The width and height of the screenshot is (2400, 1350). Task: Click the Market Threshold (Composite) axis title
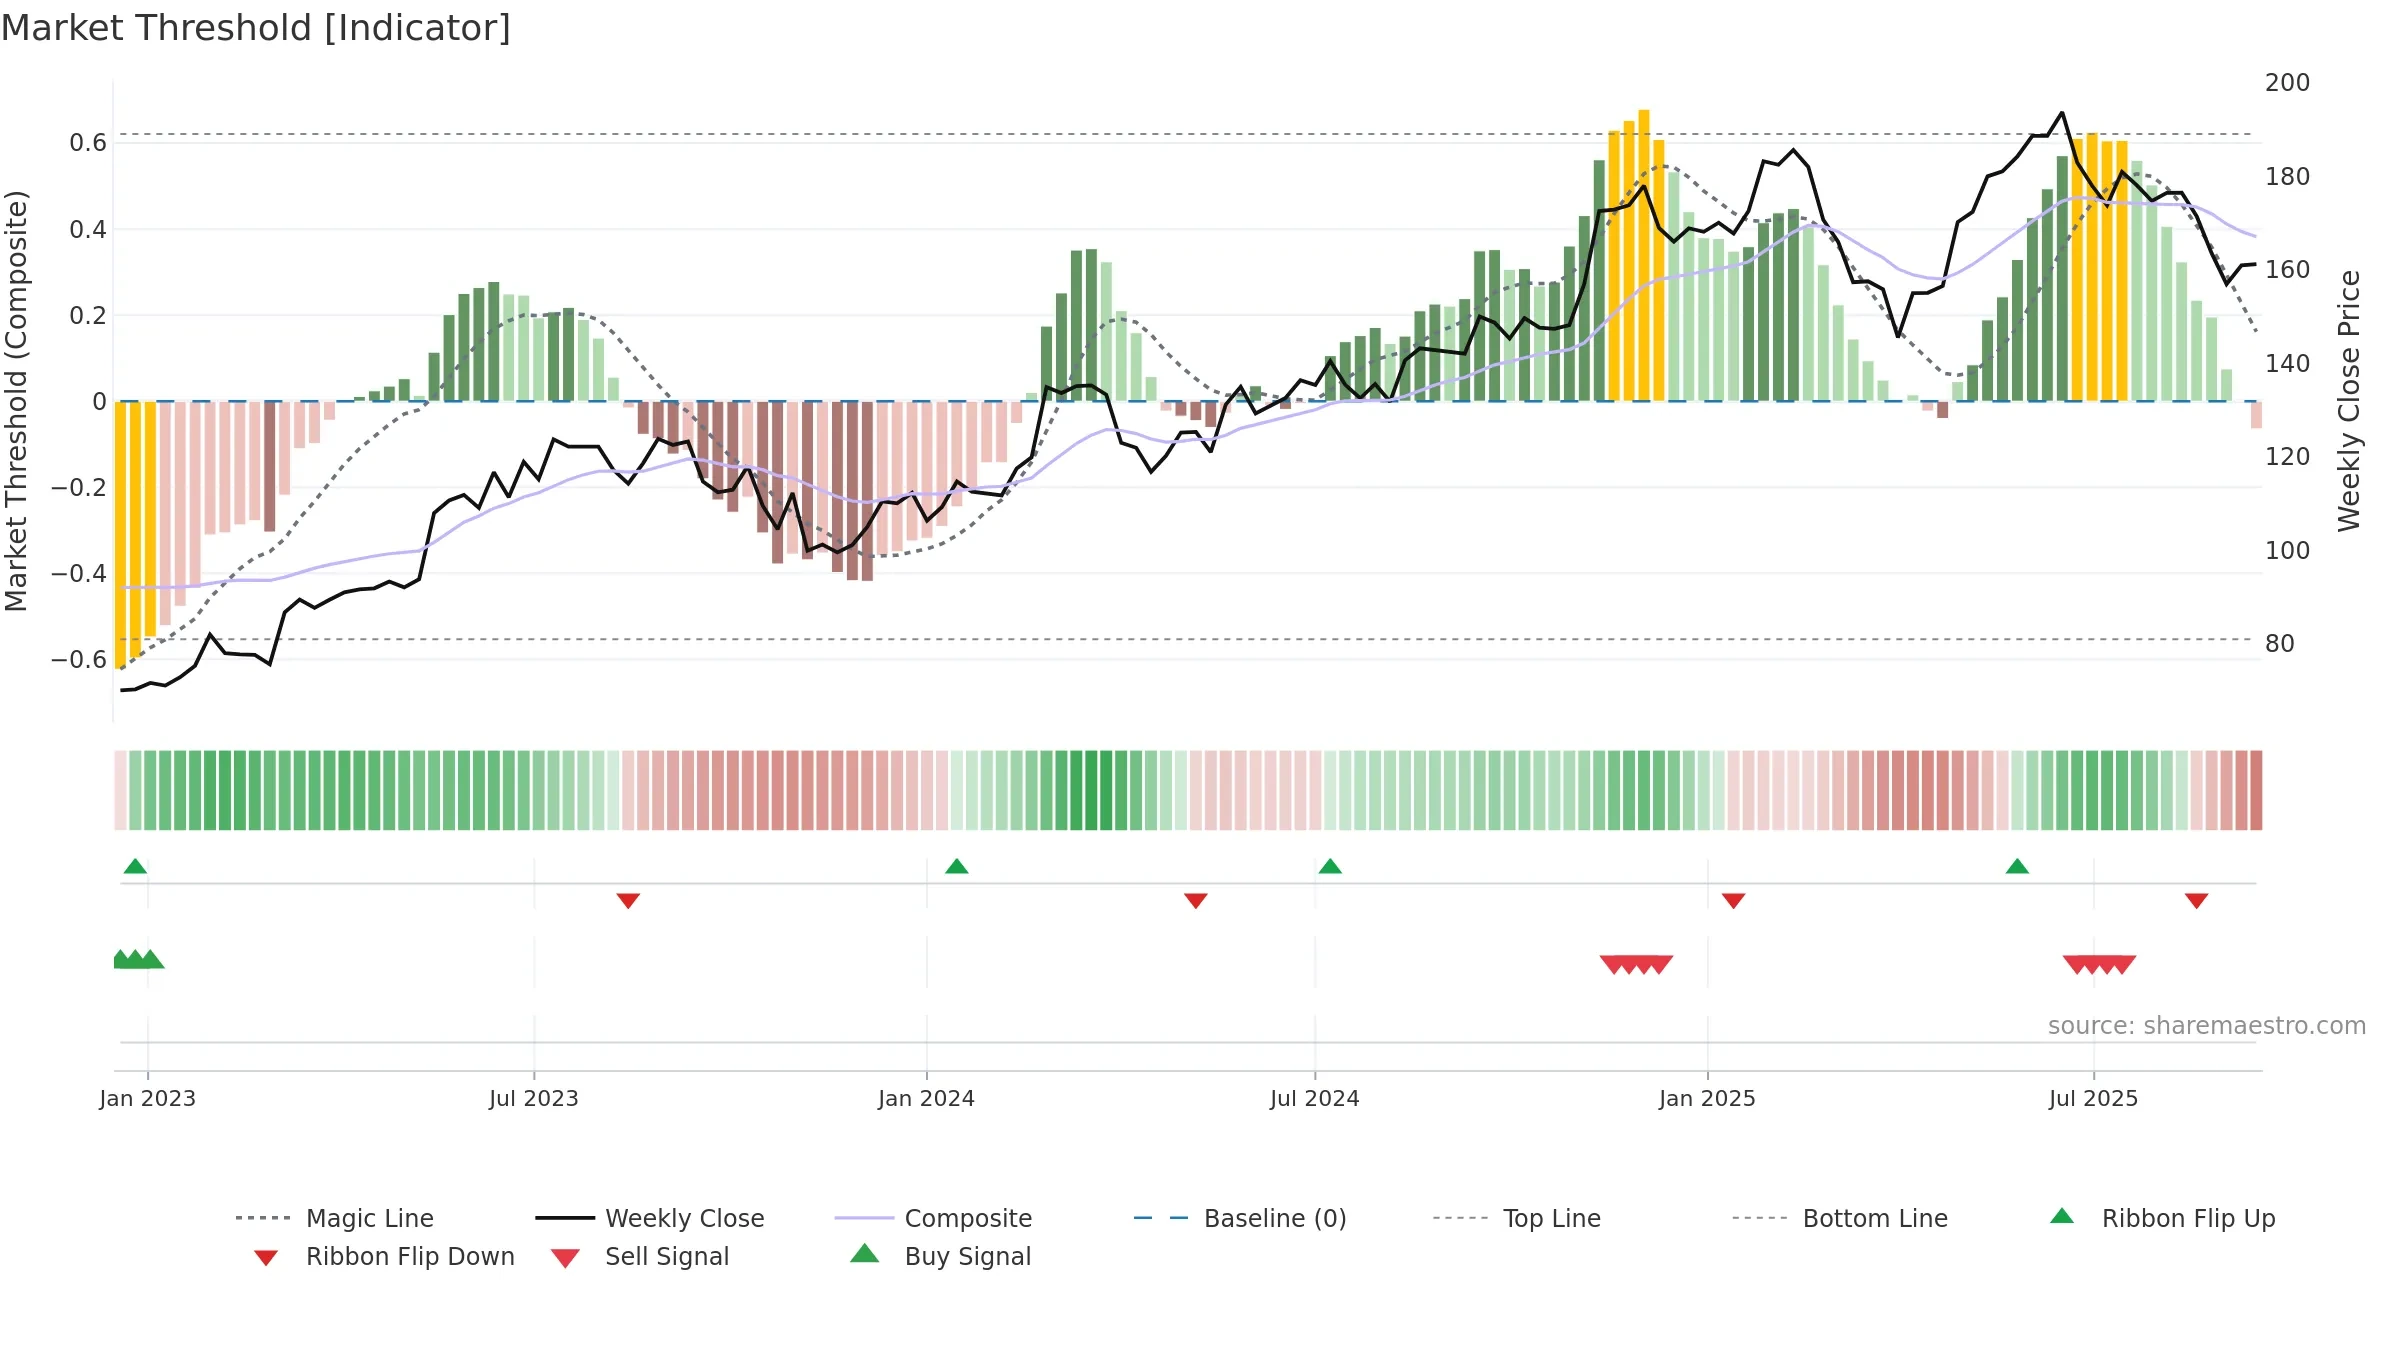(16, 401)
